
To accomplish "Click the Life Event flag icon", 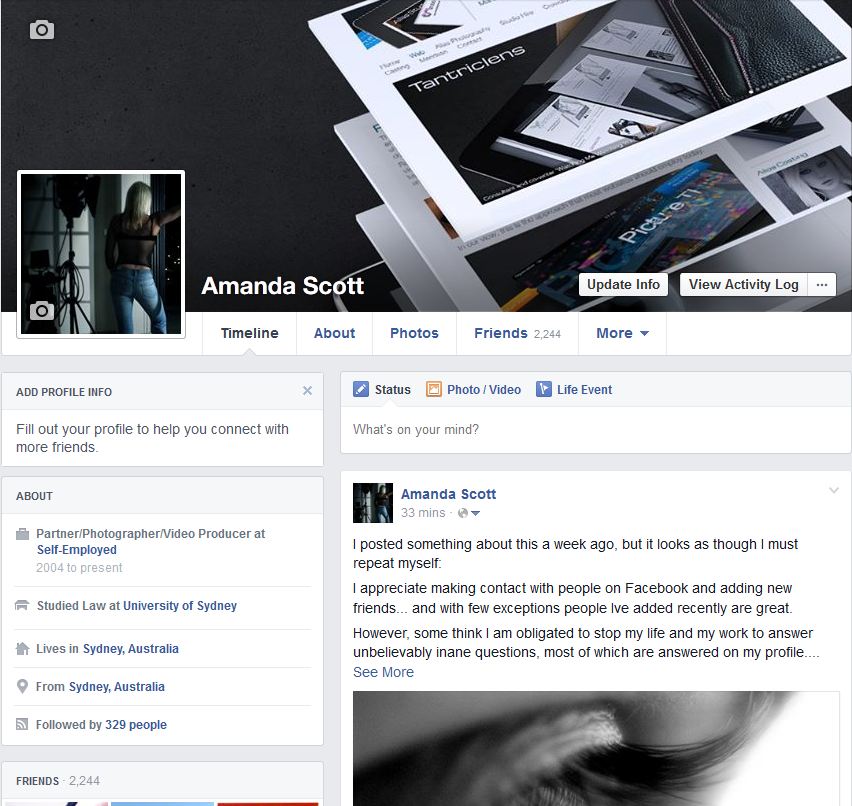I will pyautogui.click(x=544, y=390).
